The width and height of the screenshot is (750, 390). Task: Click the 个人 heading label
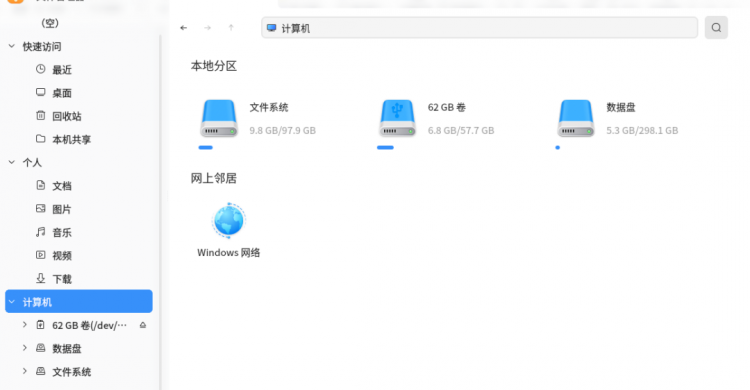[x=32, y=163]
